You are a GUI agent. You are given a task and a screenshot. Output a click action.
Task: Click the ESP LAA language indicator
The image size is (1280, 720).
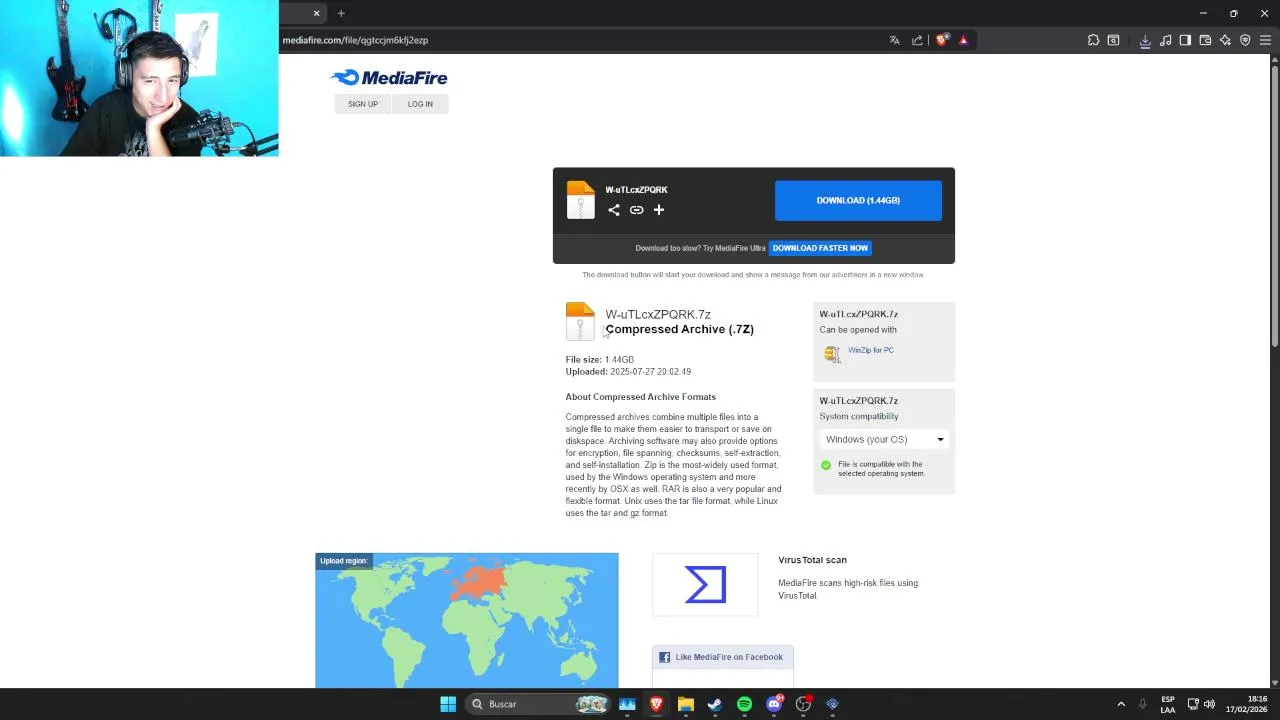tap(1168, 704)
